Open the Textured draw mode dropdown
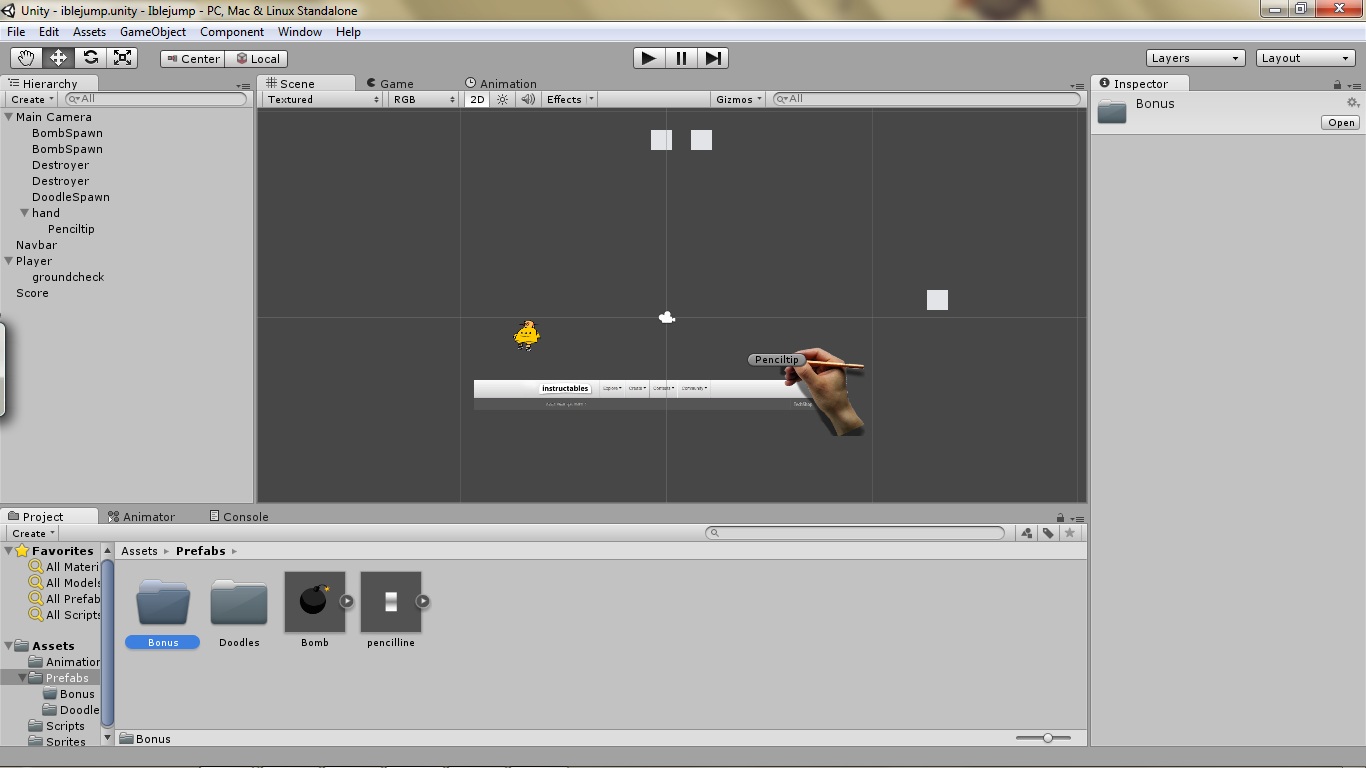 point(323,99)
